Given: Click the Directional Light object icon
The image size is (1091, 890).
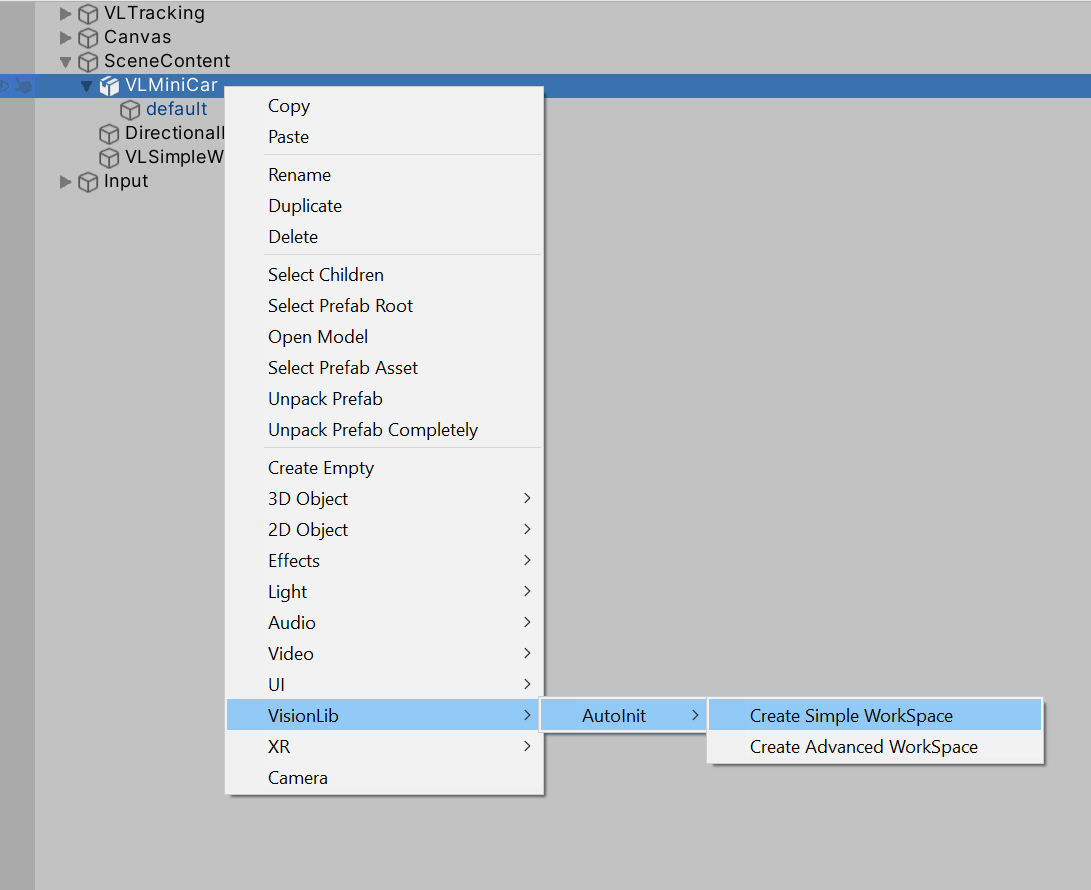Looking at the screenshot, I should (109, 134).
